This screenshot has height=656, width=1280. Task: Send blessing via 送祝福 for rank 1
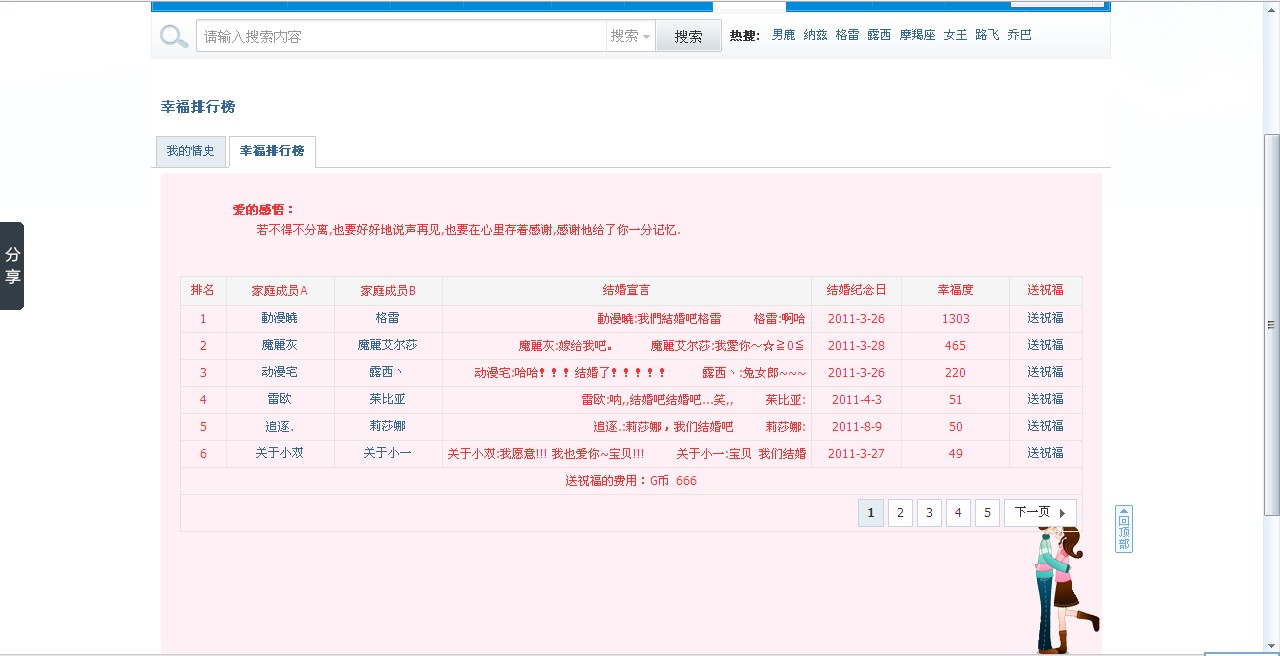(1046, 318)
